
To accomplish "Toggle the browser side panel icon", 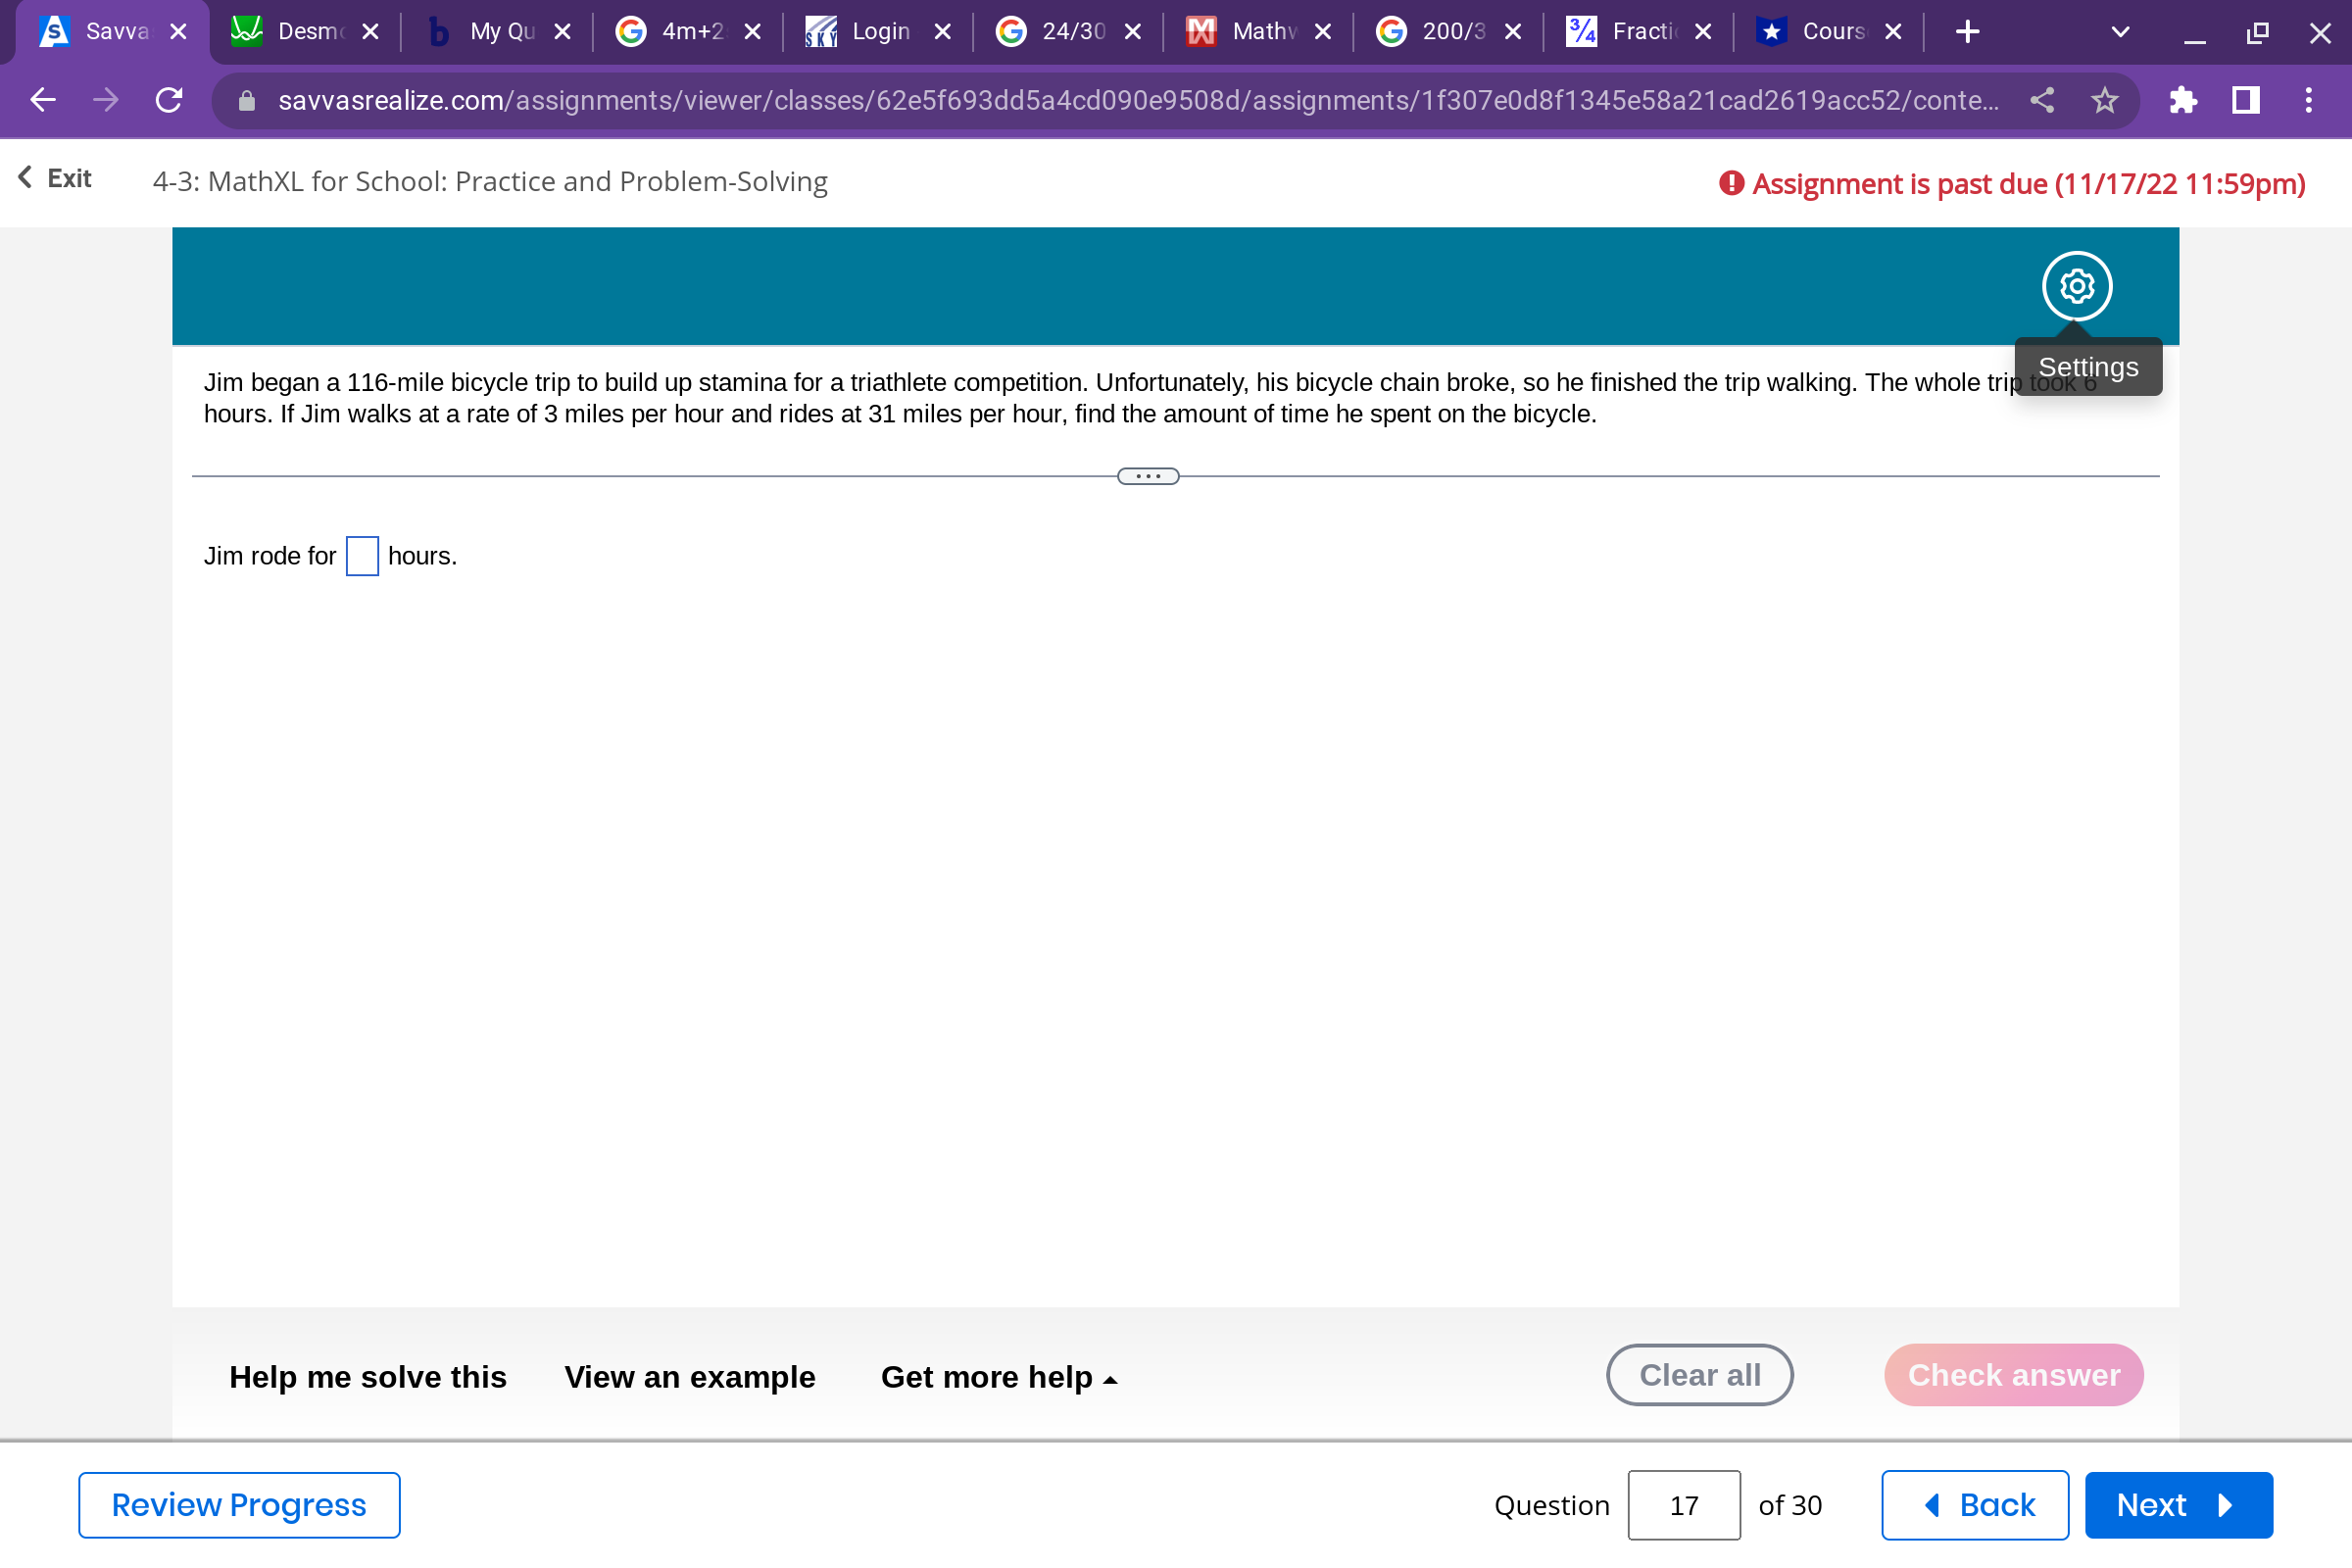I will tap(2245, 100).
